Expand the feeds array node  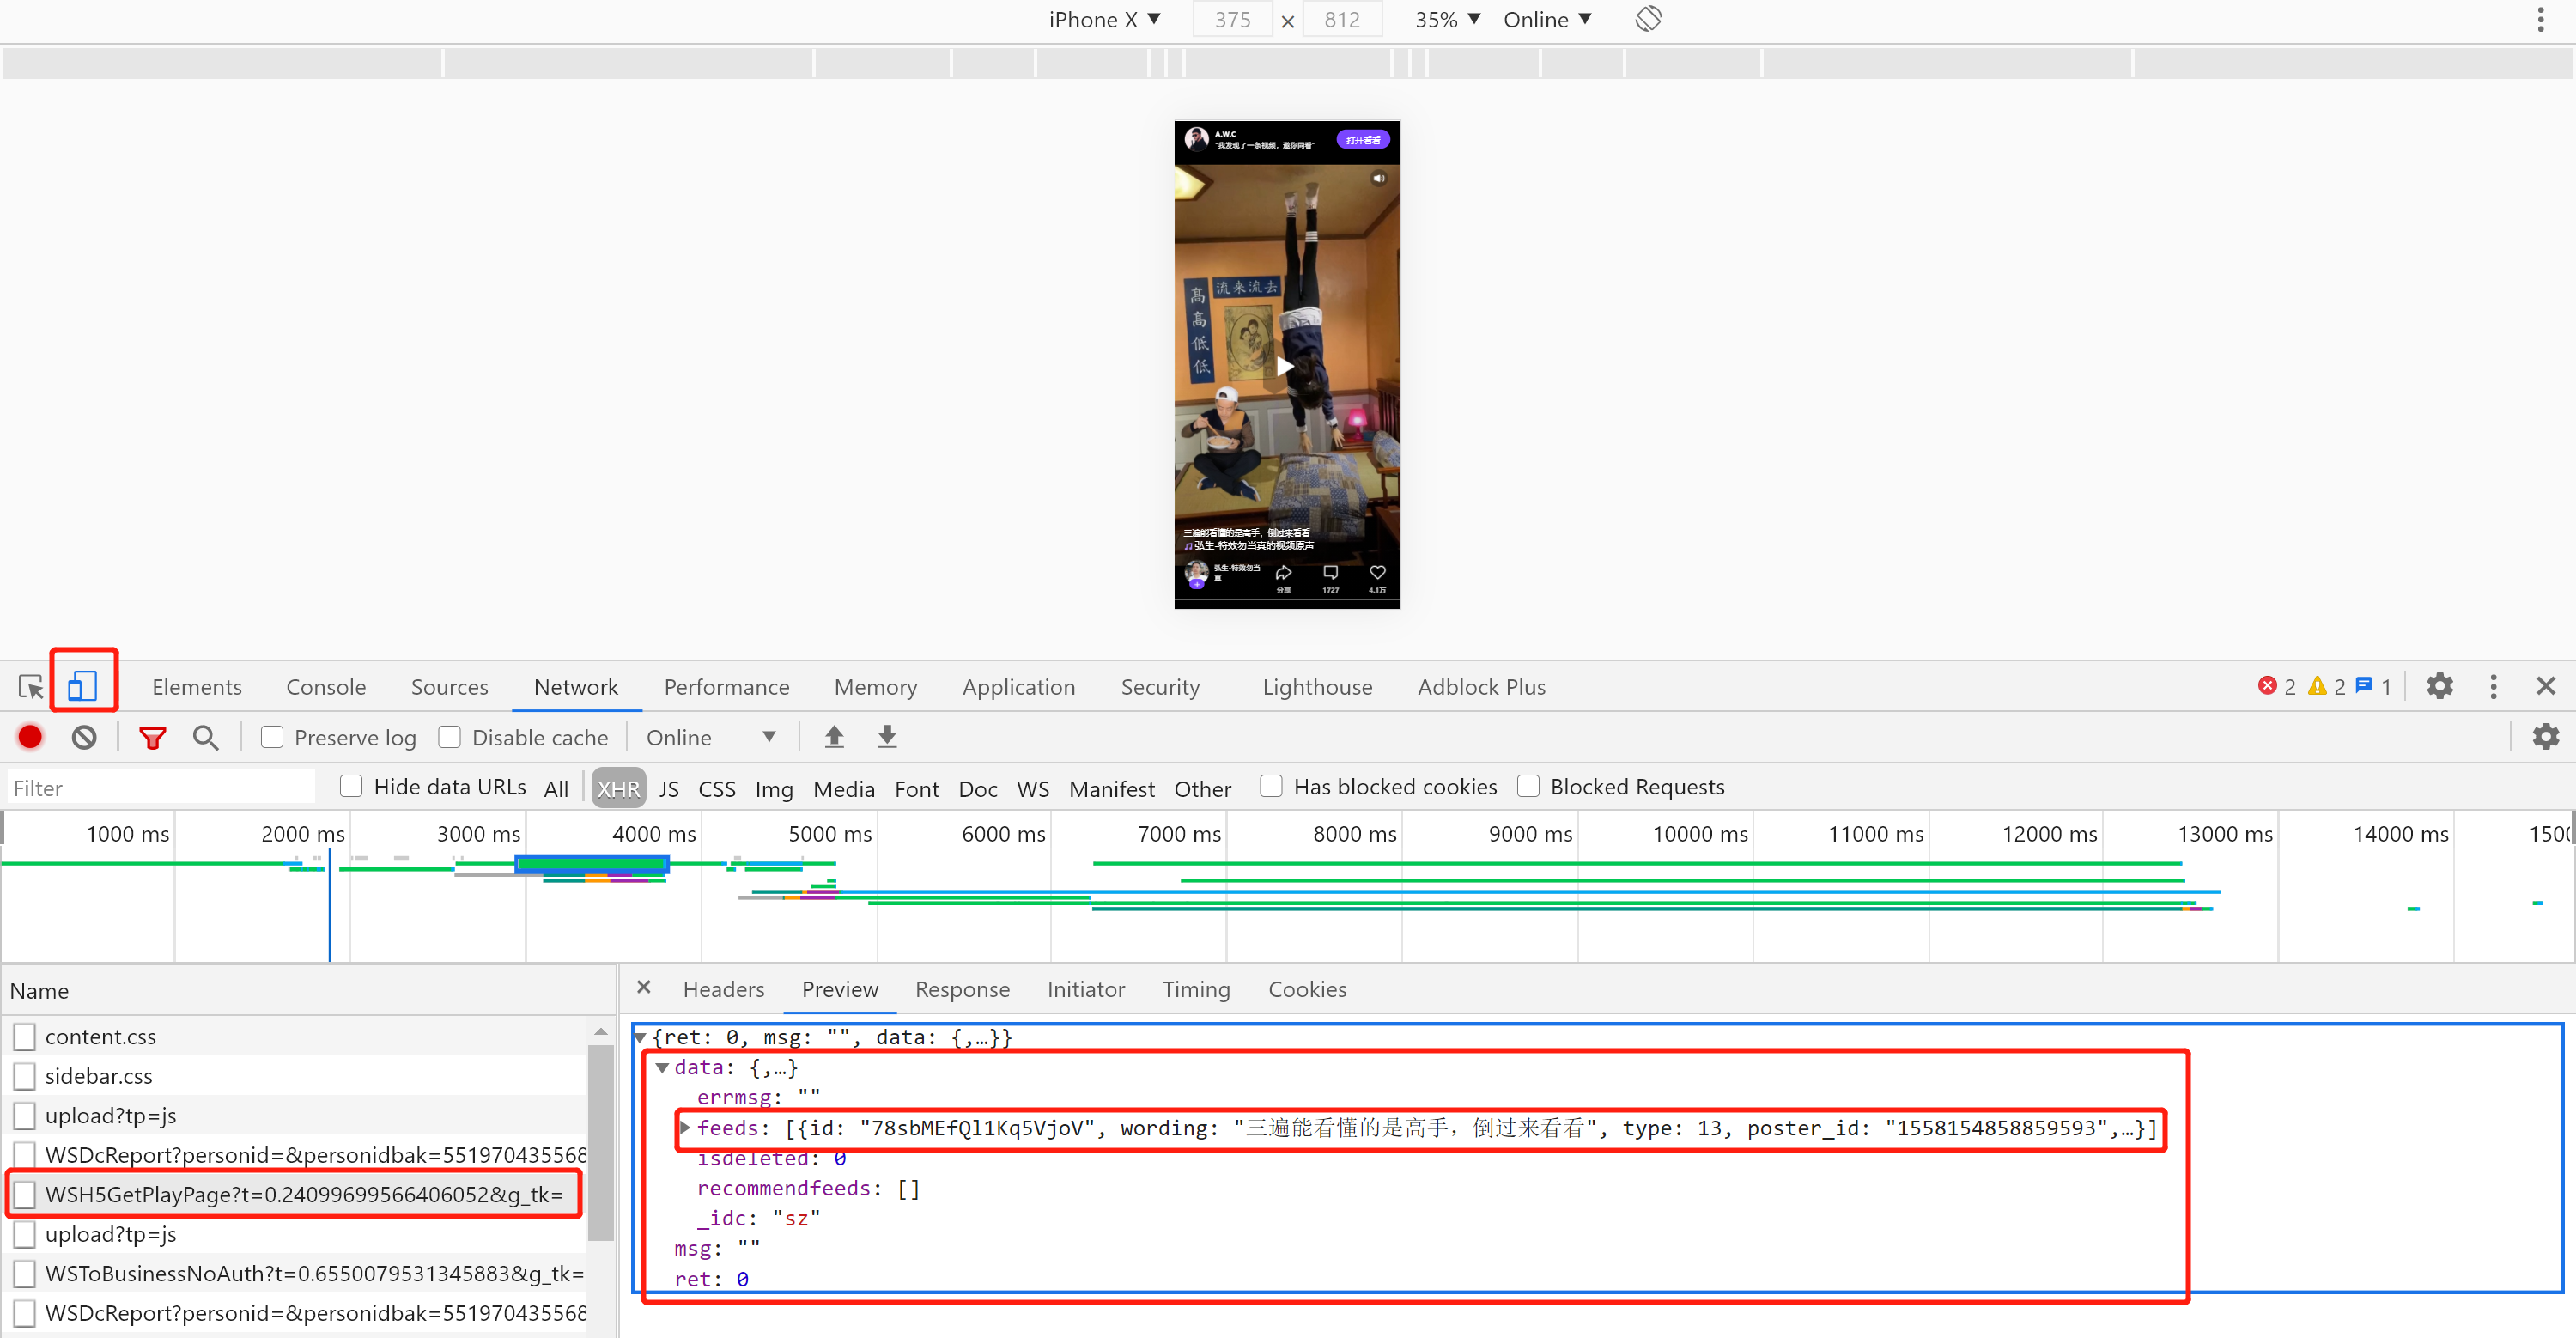click(685, 1127)
